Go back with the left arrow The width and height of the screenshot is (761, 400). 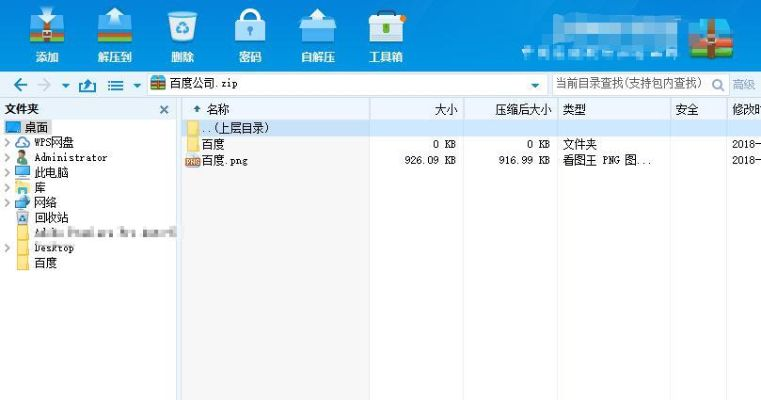[x=20, y=85]
